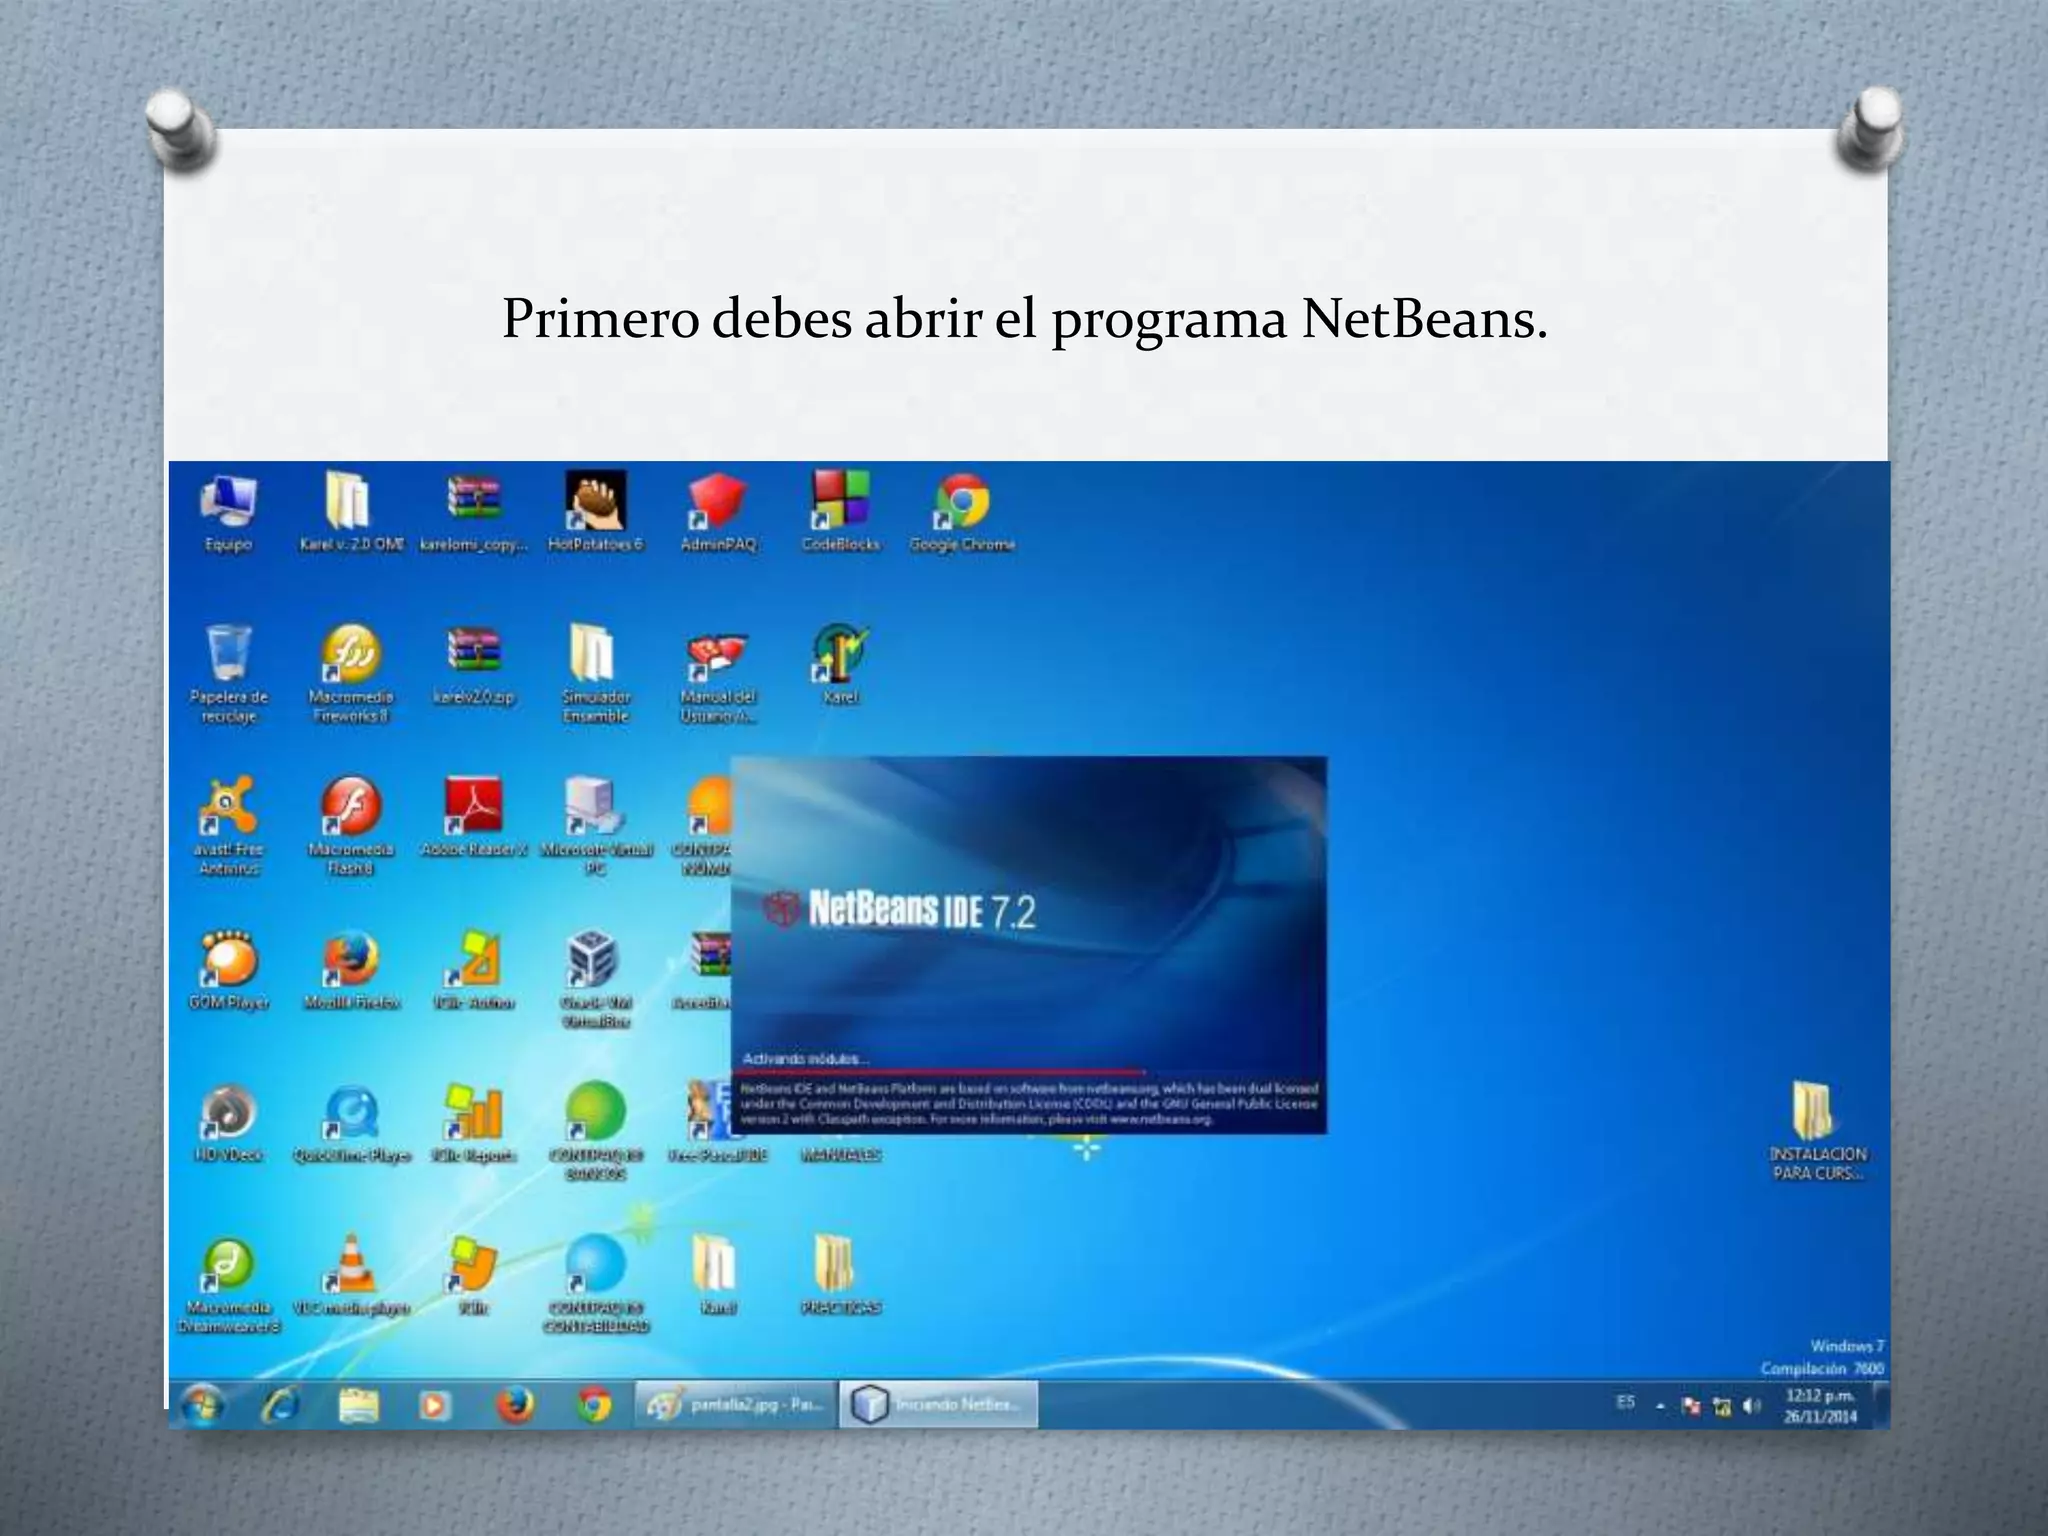Open the HD VDeck shortcut
The height and width of the screenshot is (1536, 2048).
pos(229,1123)
